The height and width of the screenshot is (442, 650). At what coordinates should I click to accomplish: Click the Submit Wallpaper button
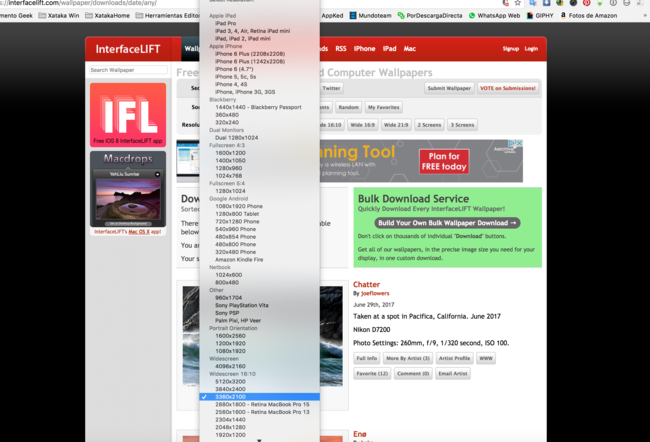coord(449,88)
